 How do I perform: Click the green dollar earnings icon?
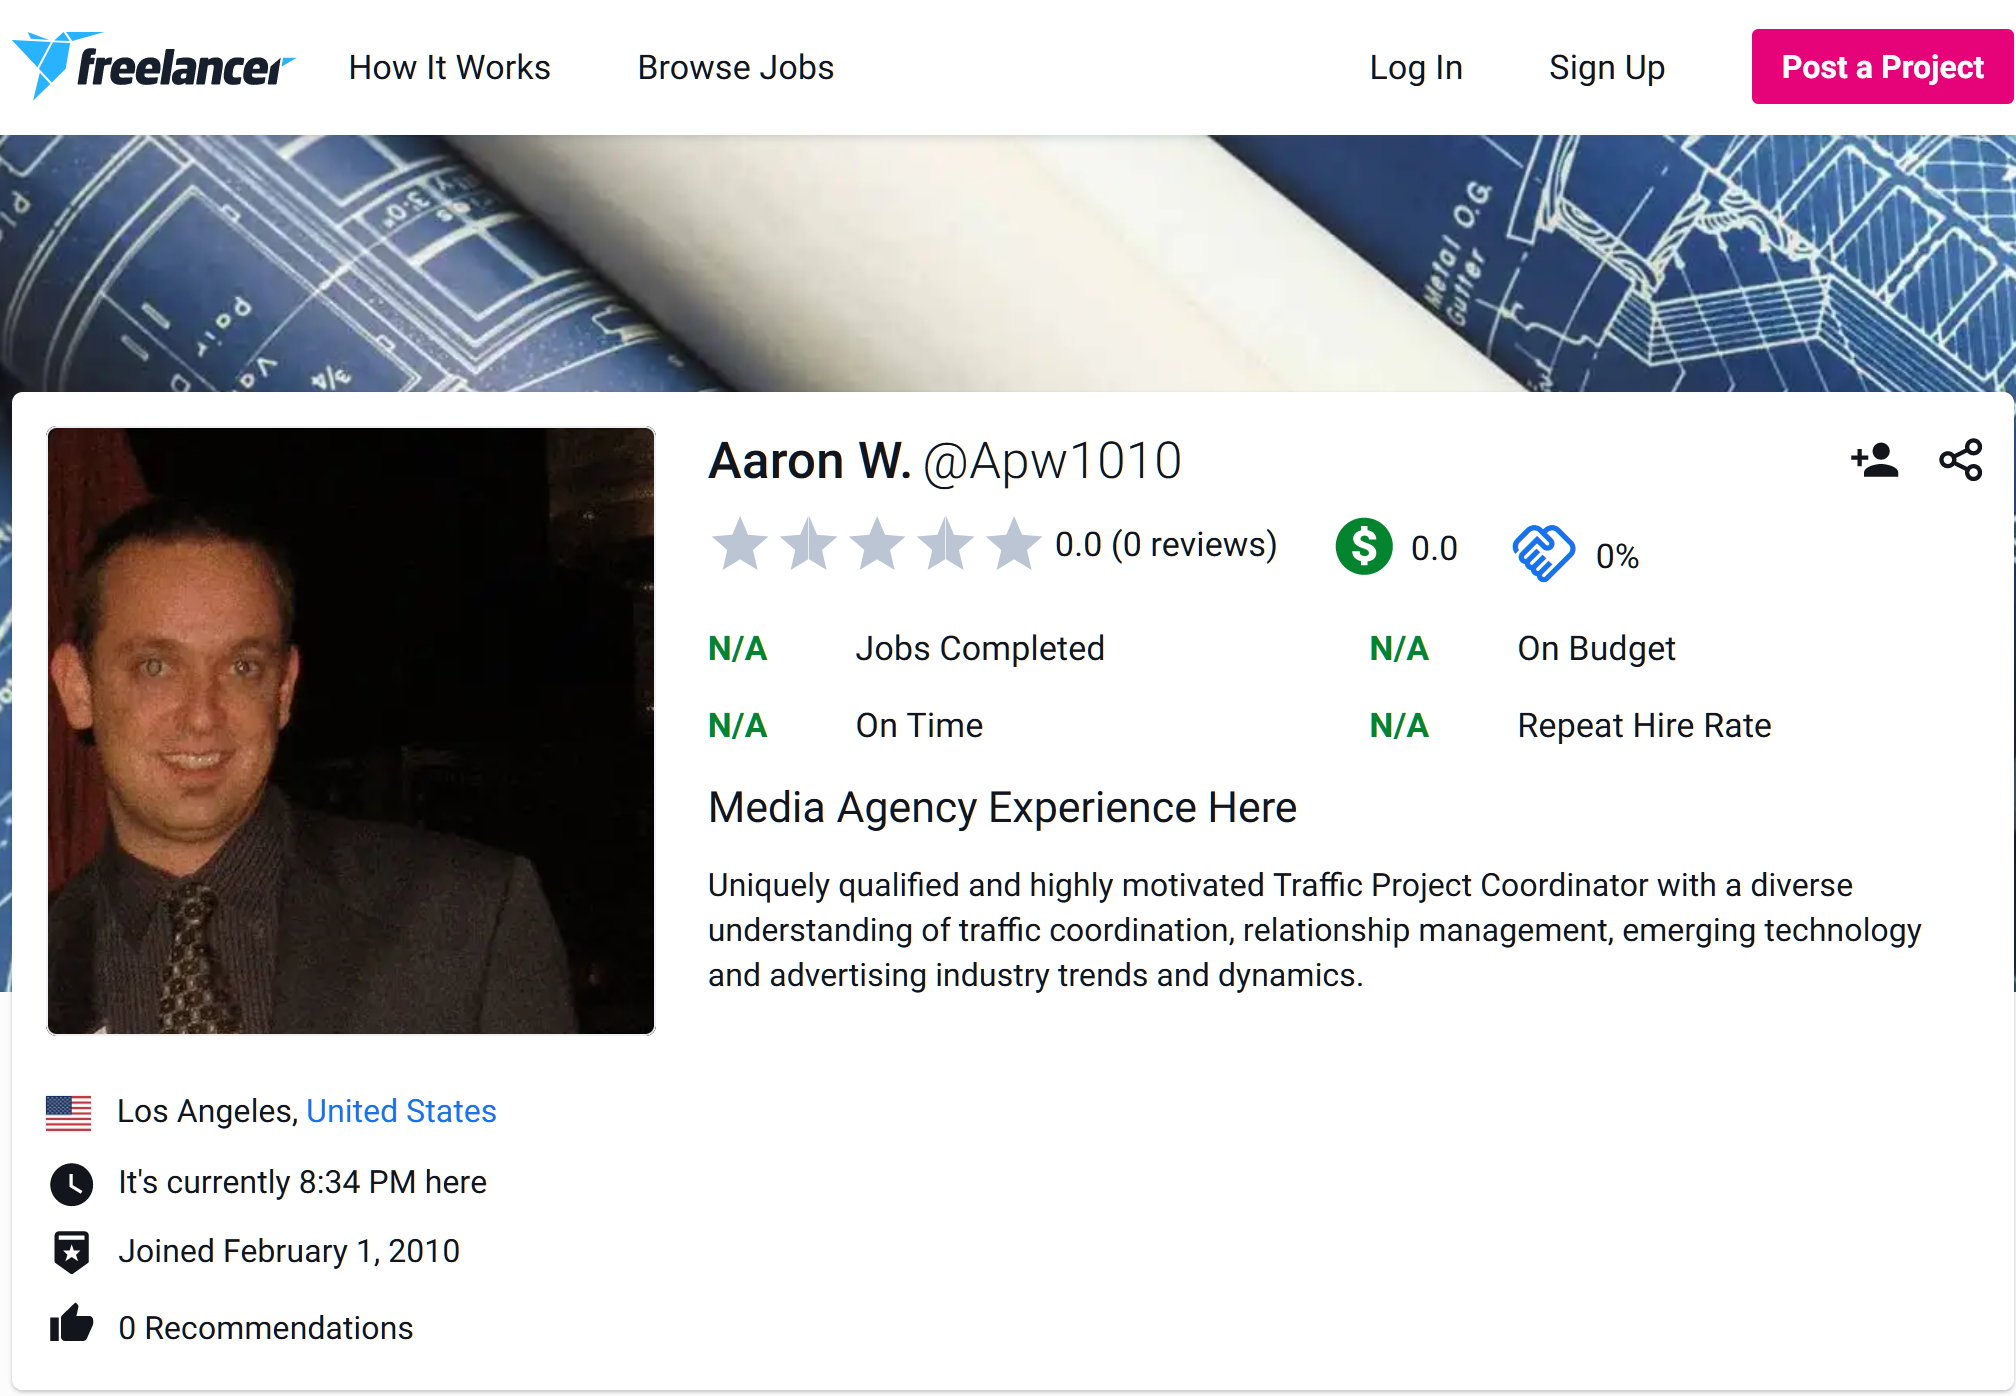click(1363, 546)
